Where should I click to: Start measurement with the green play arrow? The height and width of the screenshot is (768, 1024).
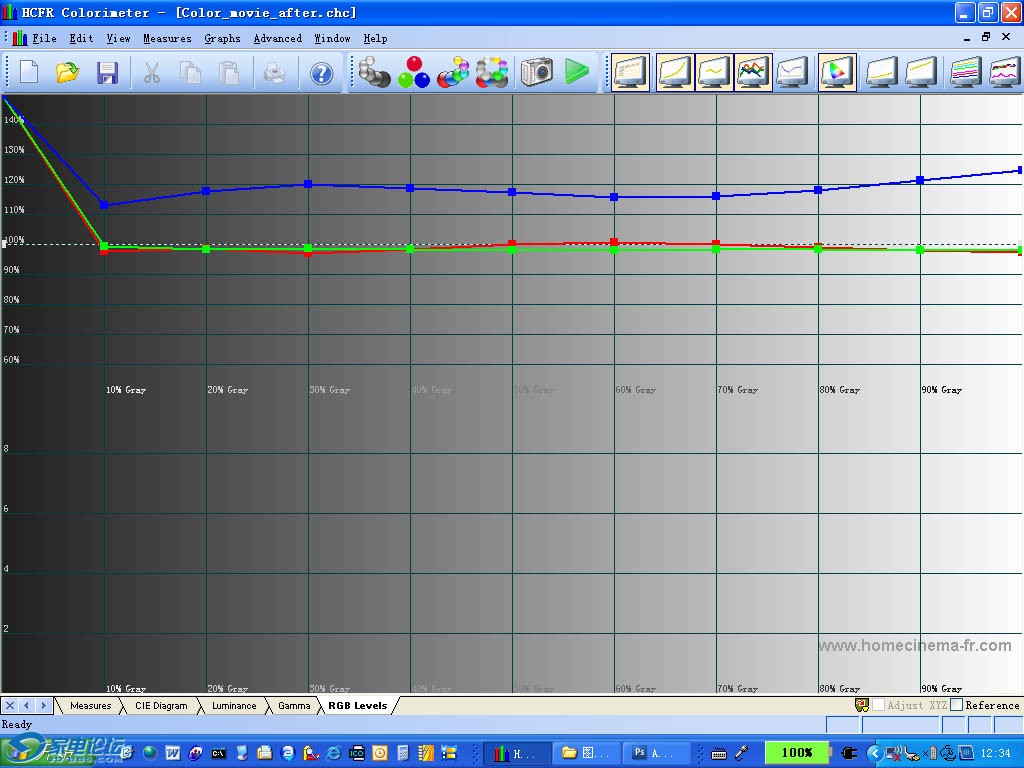coord(577,72)
